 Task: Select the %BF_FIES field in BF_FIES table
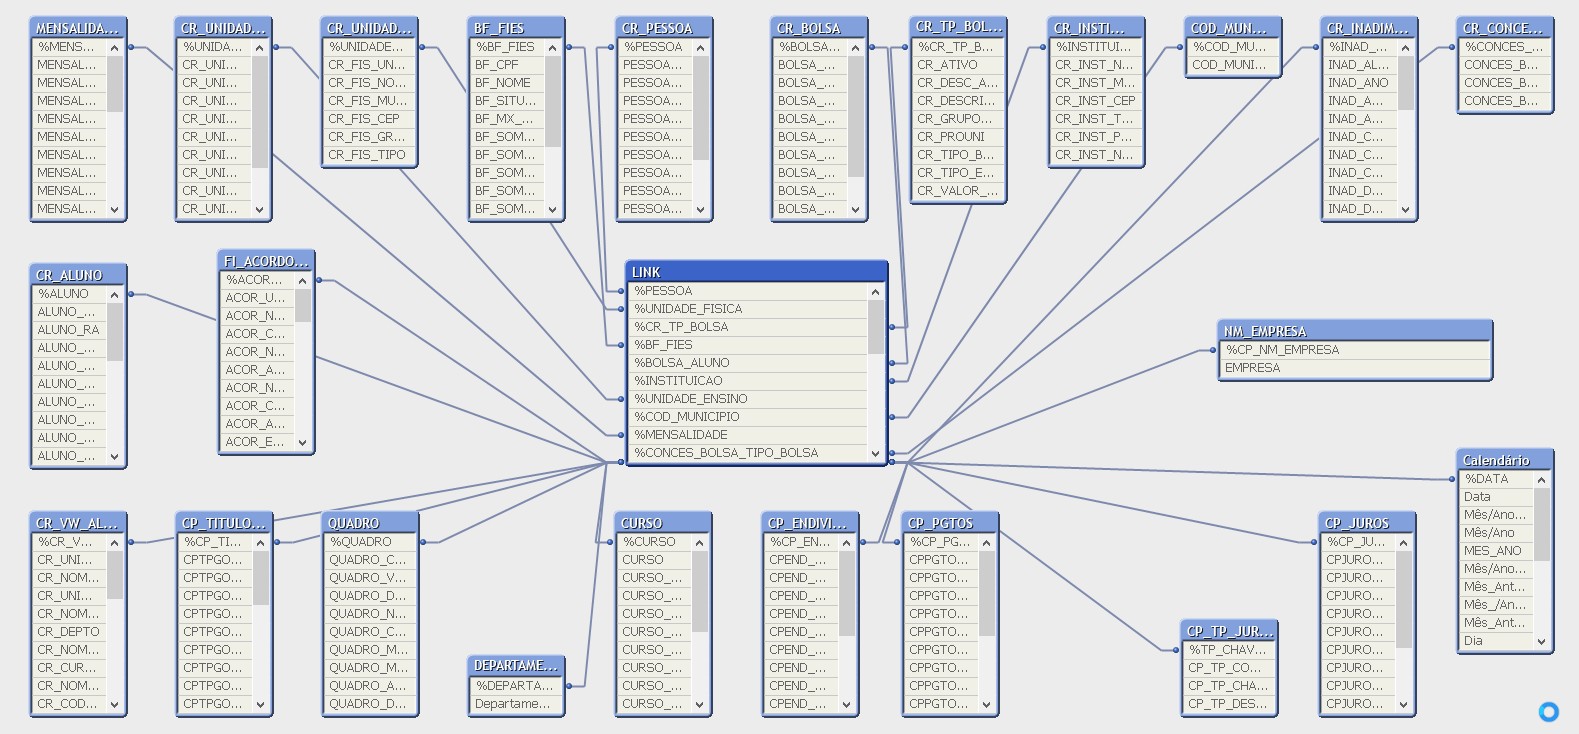pyautogui.click(x=508, y=47)
